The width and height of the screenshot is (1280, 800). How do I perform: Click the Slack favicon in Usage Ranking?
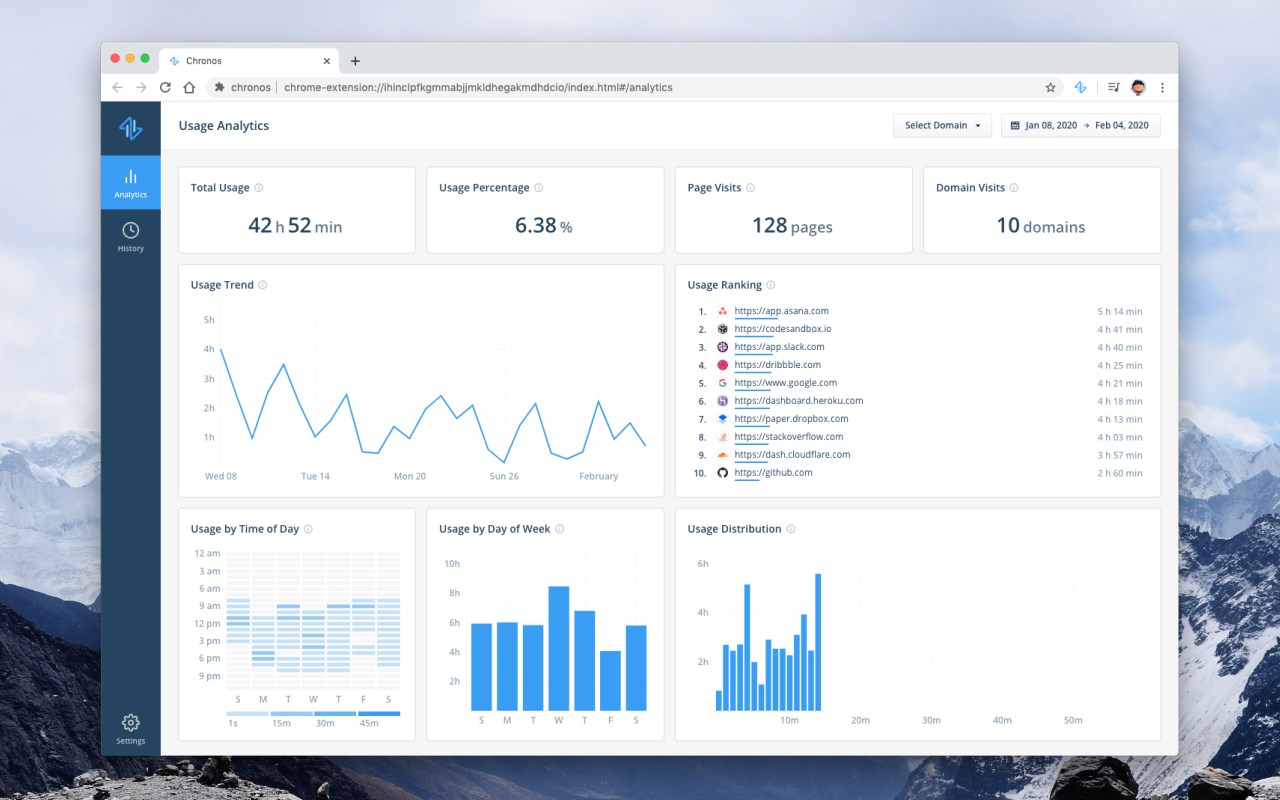coord(723,347)
